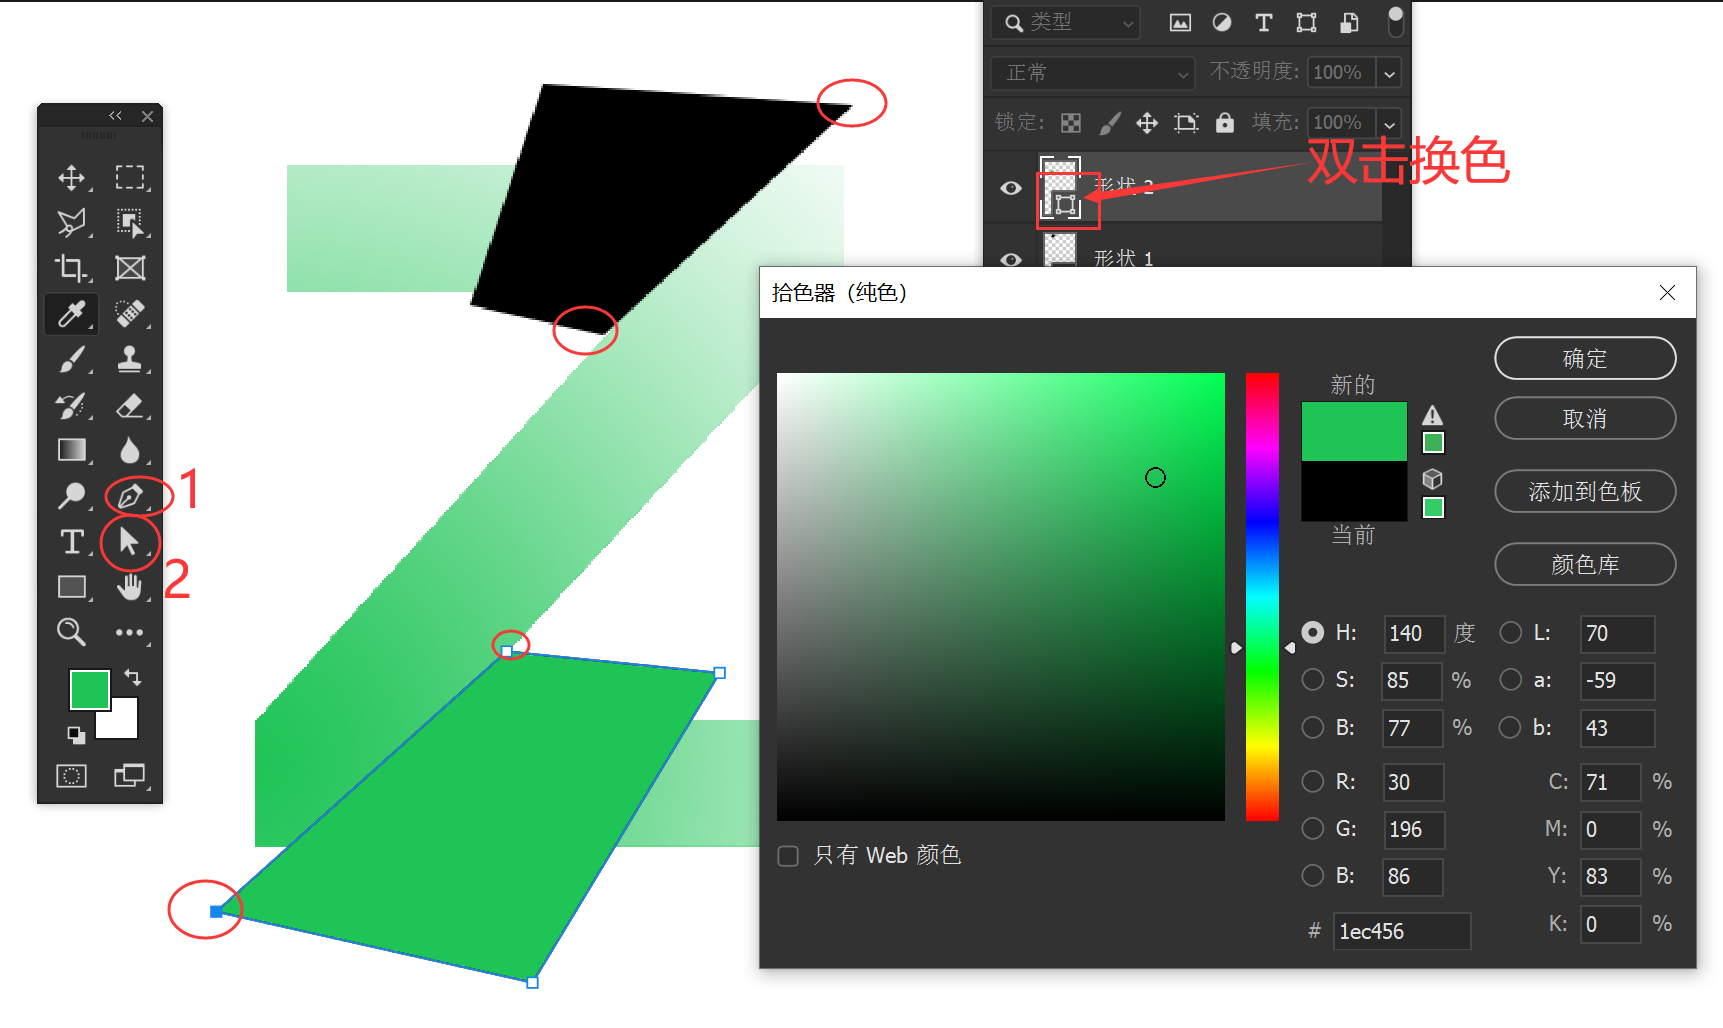Select the Brush tool

71,359
